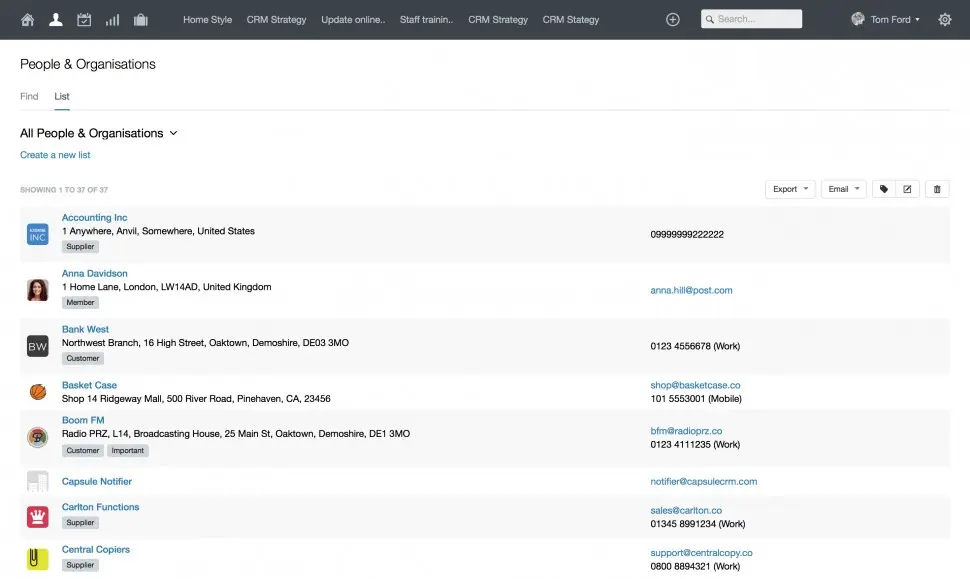
Task: Click the Anna Davidson profile photo
Action: [37, 290]
